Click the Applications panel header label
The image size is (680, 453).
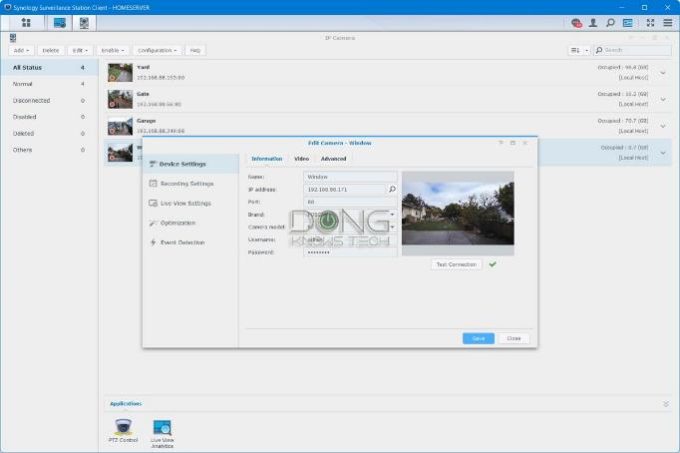[126, 404]
